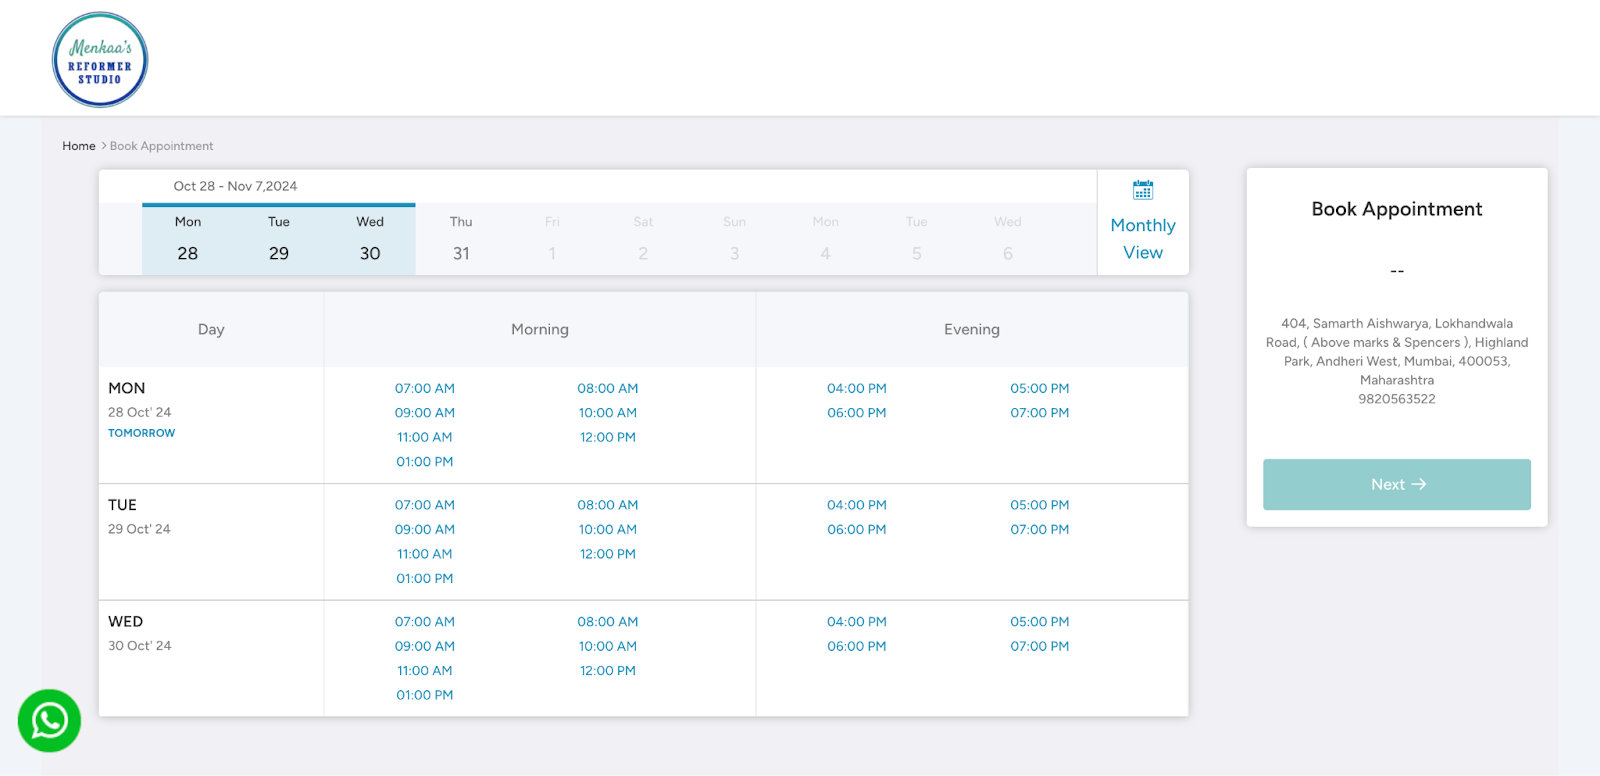Click the Next button

click(1396, 484)
